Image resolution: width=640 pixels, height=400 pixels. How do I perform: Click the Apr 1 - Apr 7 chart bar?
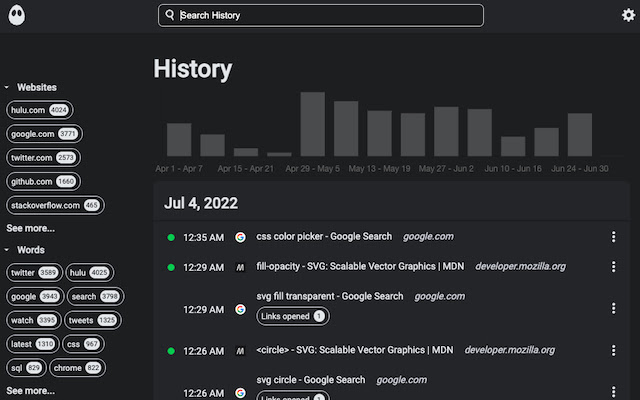[x=179, y=140]
